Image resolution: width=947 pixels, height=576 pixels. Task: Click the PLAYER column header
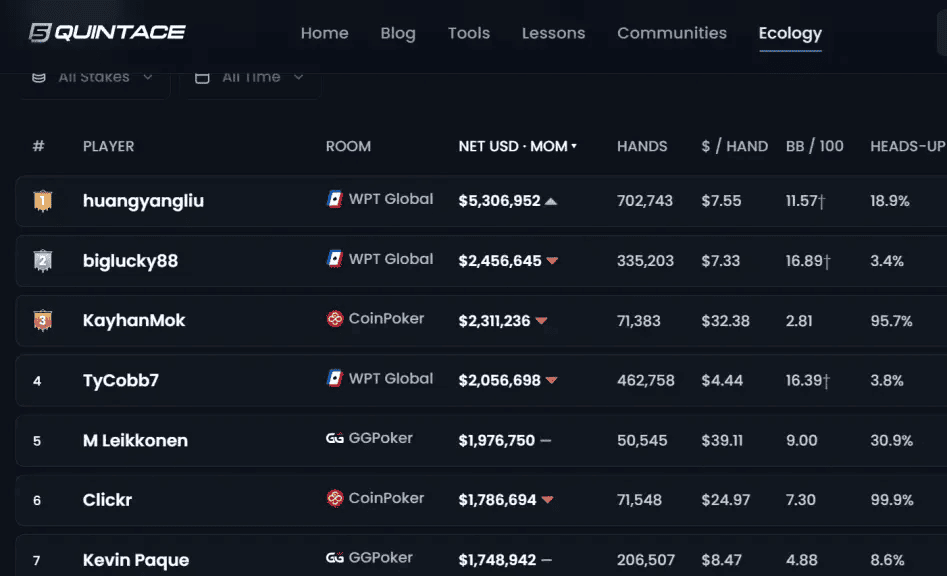[109, 146]
